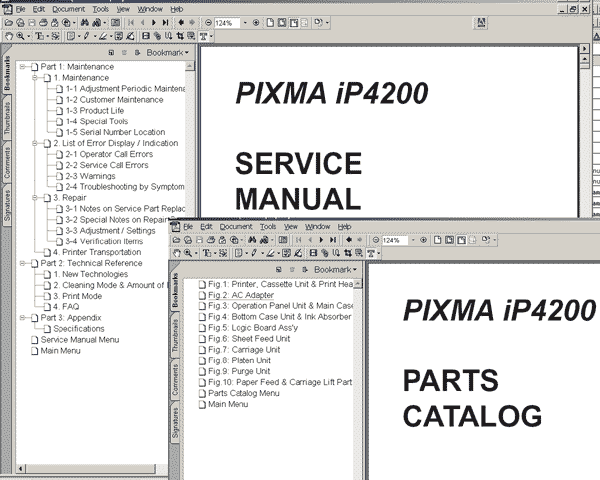Click Open icon in Service Manual window
The width and height of the screenshot is (600, 480).
point(8,23)
